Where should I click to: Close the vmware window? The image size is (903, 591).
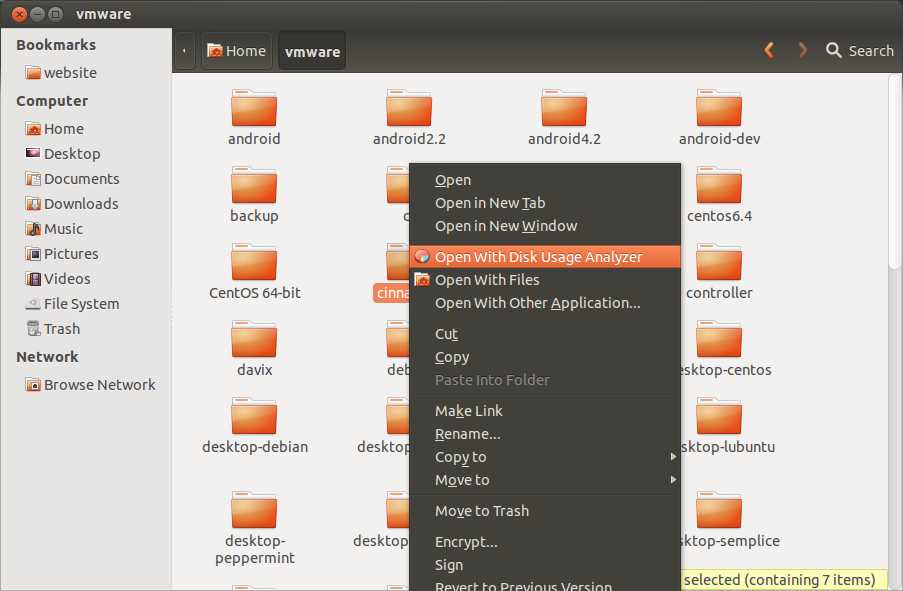[20, 14]
